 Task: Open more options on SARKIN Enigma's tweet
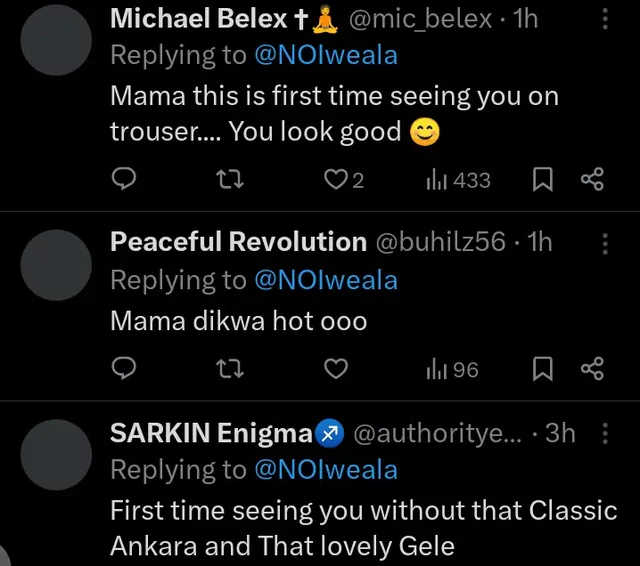pyautogui.click(x=605, y=433)
